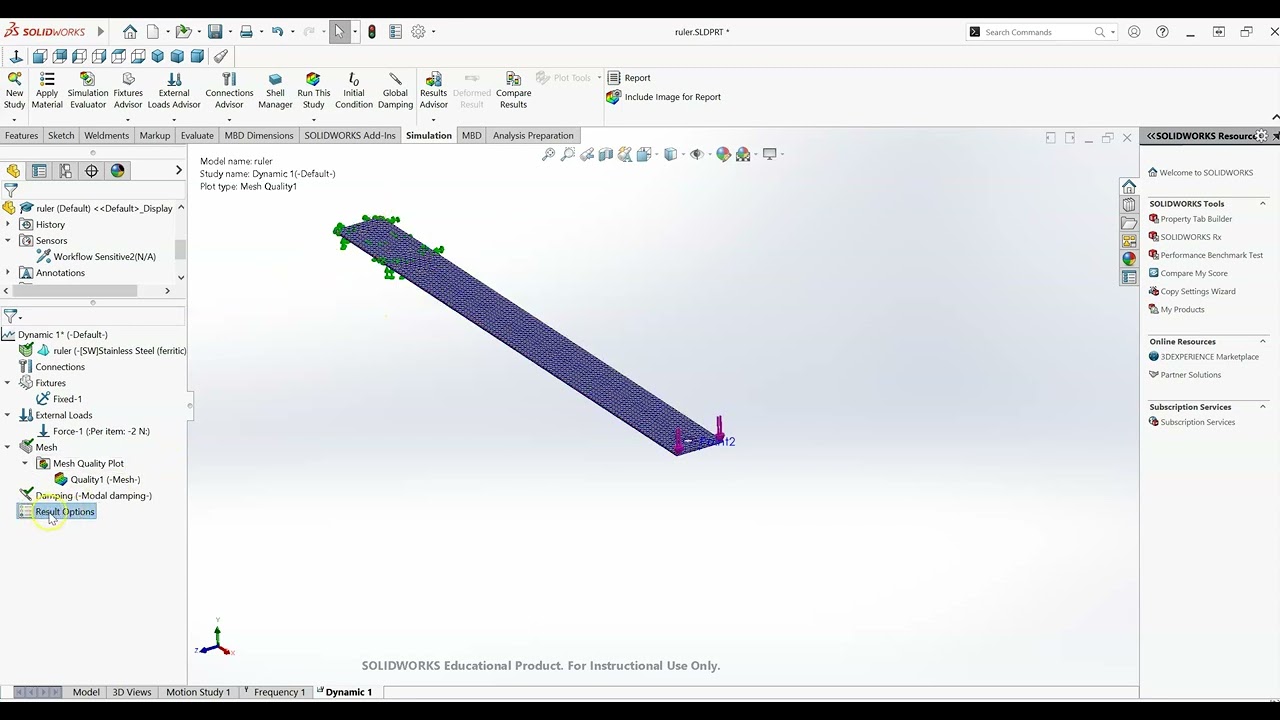Screen dimensions: 1280x720
Task: Open the DisplayManager color ball tab
Action: (117, 171)
